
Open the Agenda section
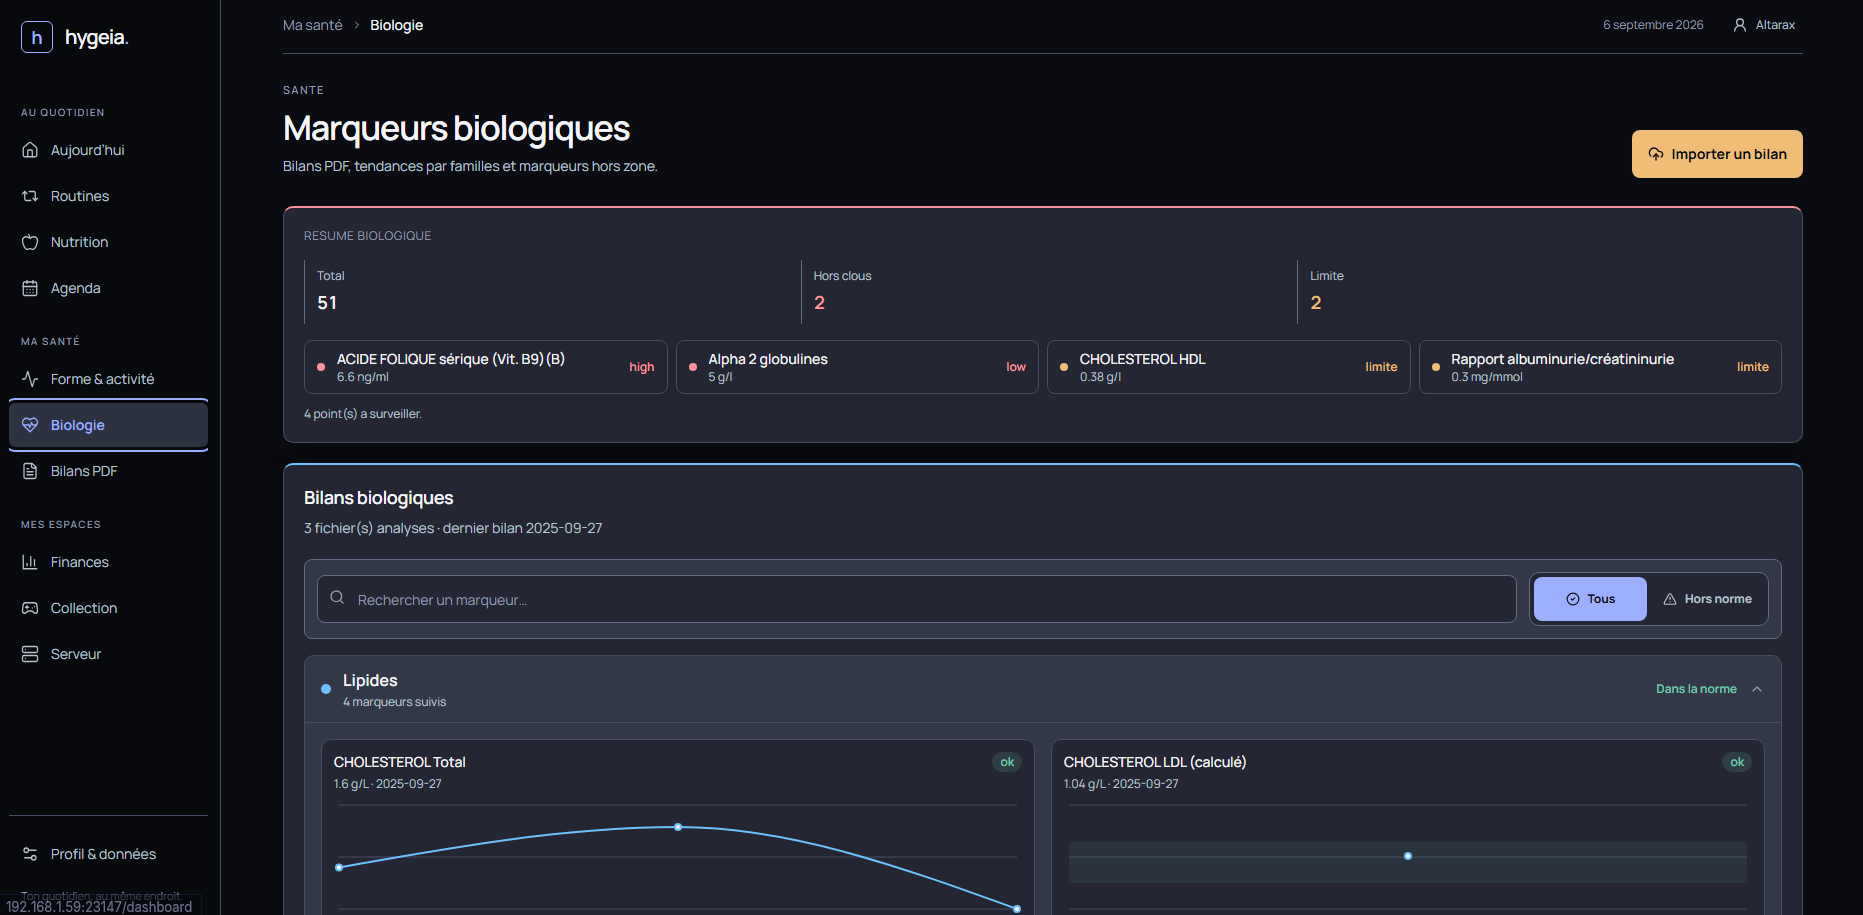108,288
